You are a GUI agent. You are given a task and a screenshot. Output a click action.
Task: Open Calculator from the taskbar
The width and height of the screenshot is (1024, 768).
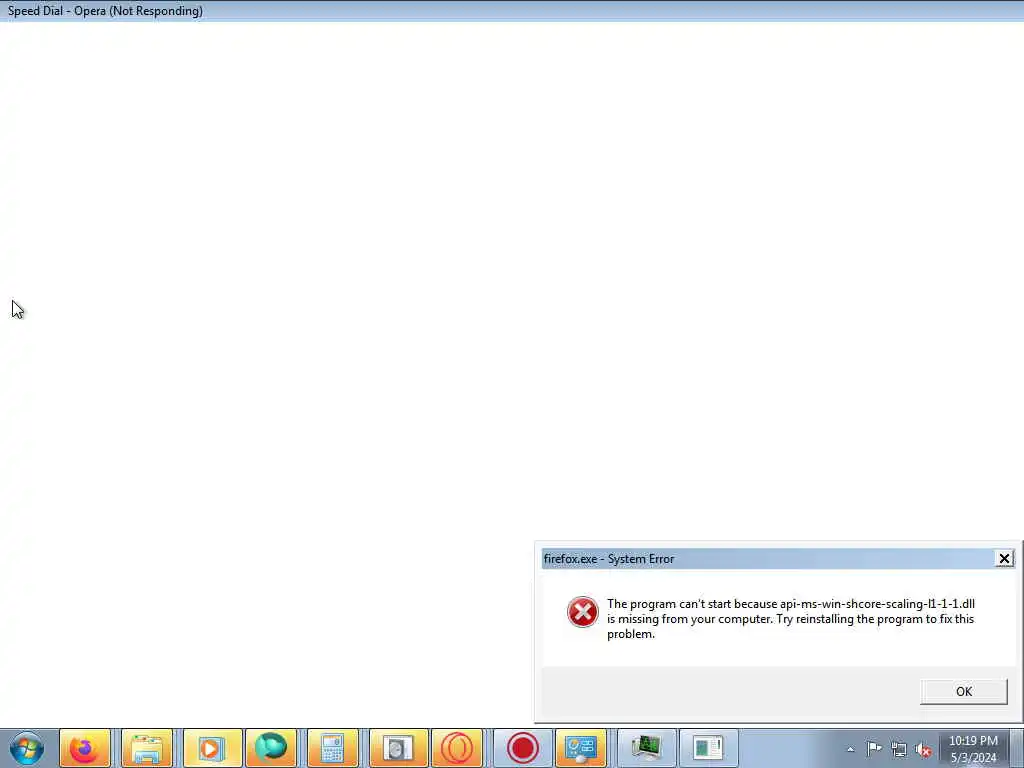[x=332, y=748]
